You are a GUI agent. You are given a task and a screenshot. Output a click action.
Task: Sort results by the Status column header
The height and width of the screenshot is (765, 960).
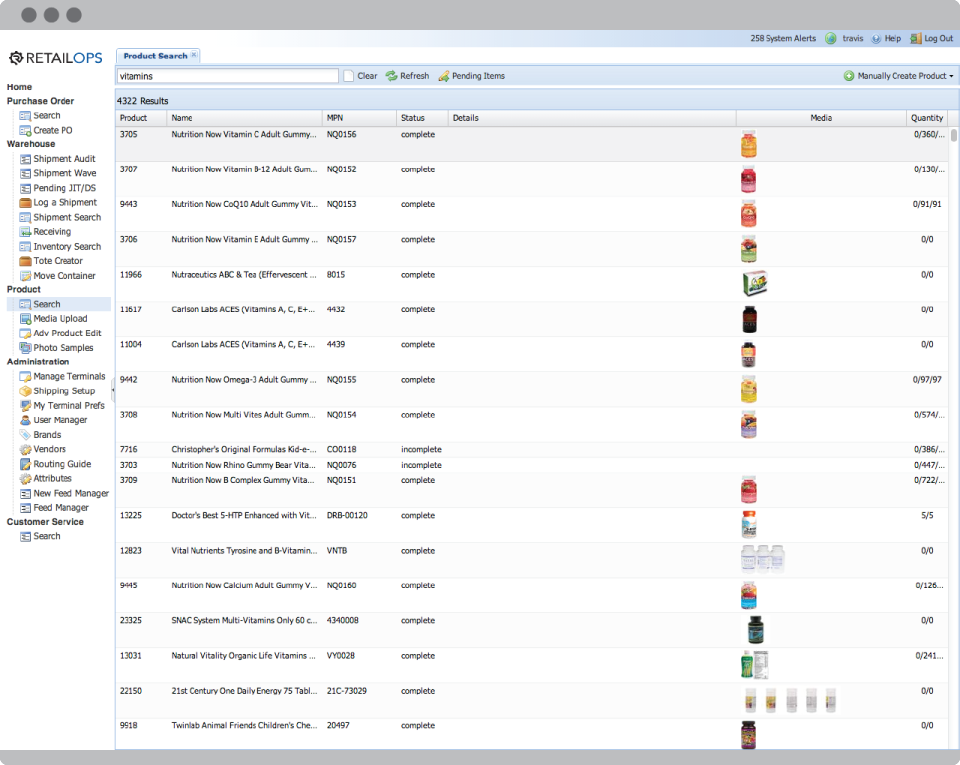point(412,118)
